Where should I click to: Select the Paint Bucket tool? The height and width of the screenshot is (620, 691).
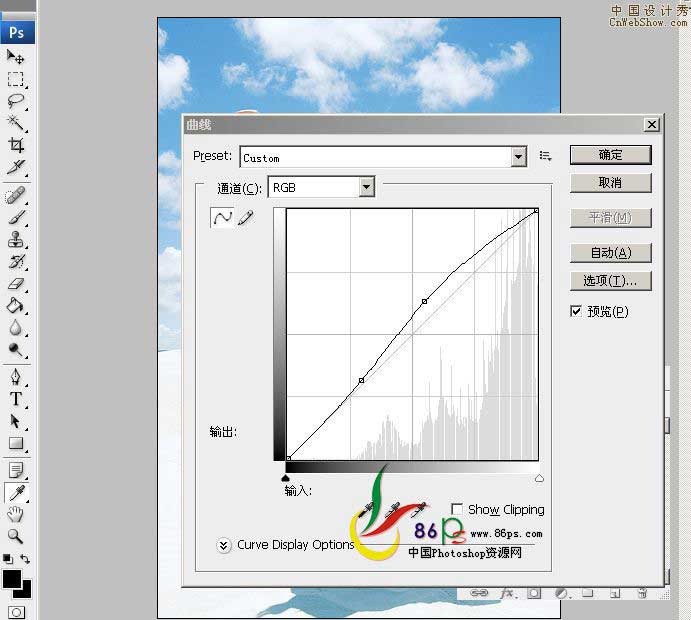point(16,305)
